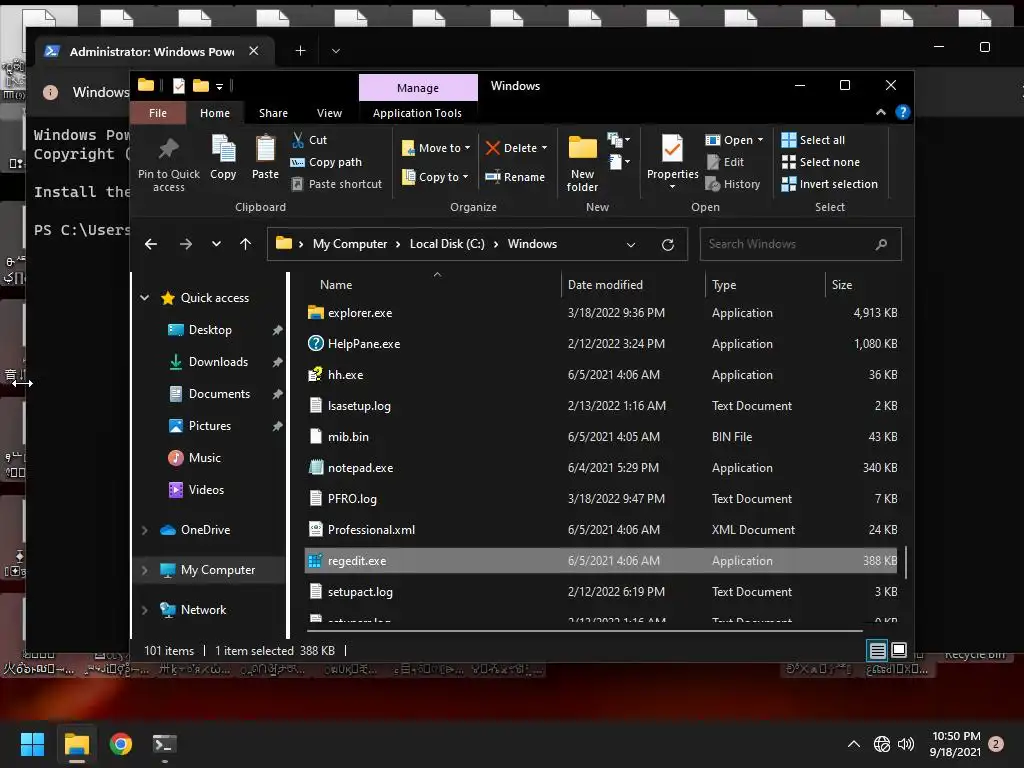Click the quick access toolbar New folder icon
This screenshot has height=768, width=1024.
click(x=201, y=86)
